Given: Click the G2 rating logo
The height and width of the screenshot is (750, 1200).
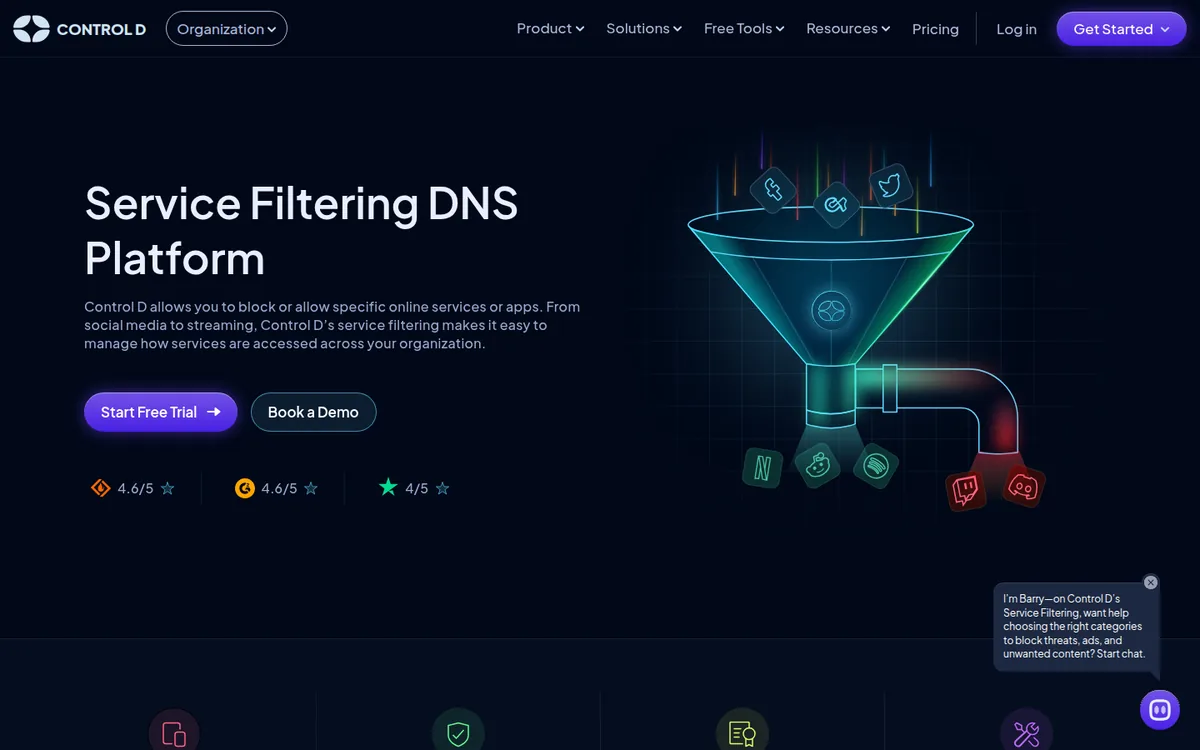Looking at the screenshot, I should [x=244, y=488].
